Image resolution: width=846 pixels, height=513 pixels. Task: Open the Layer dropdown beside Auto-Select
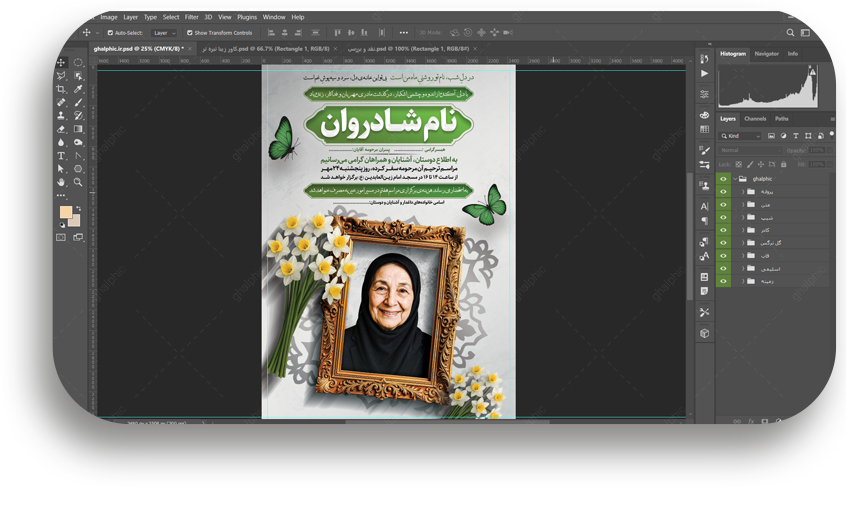[163, 33]
